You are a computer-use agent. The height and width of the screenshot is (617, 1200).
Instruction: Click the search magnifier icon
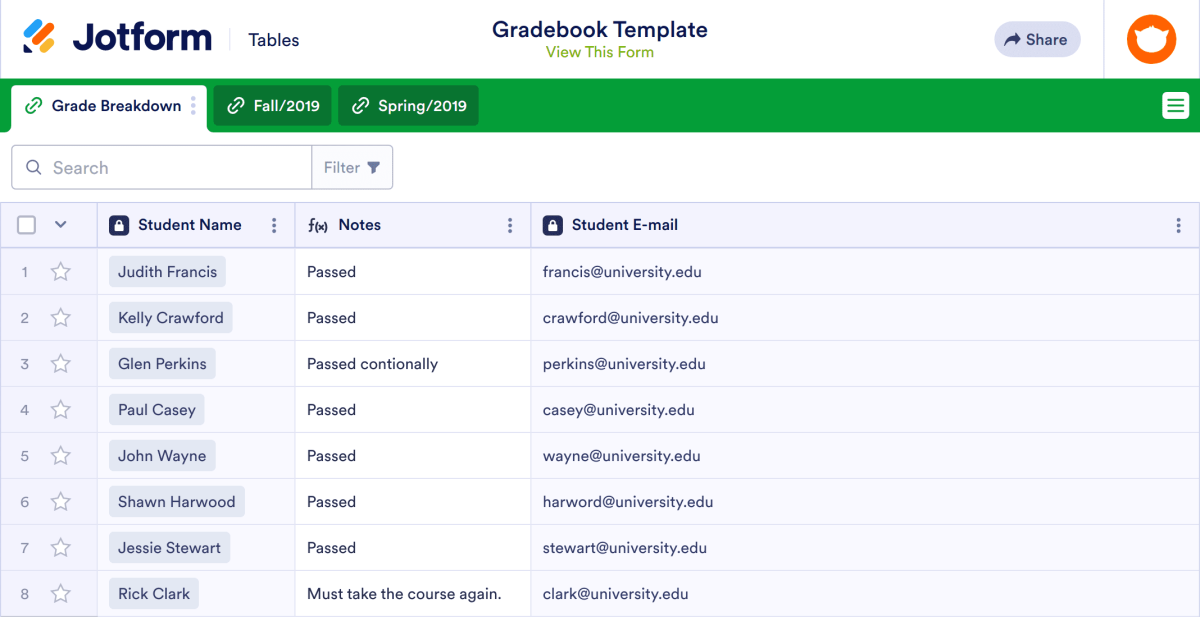tap(33, 167)
